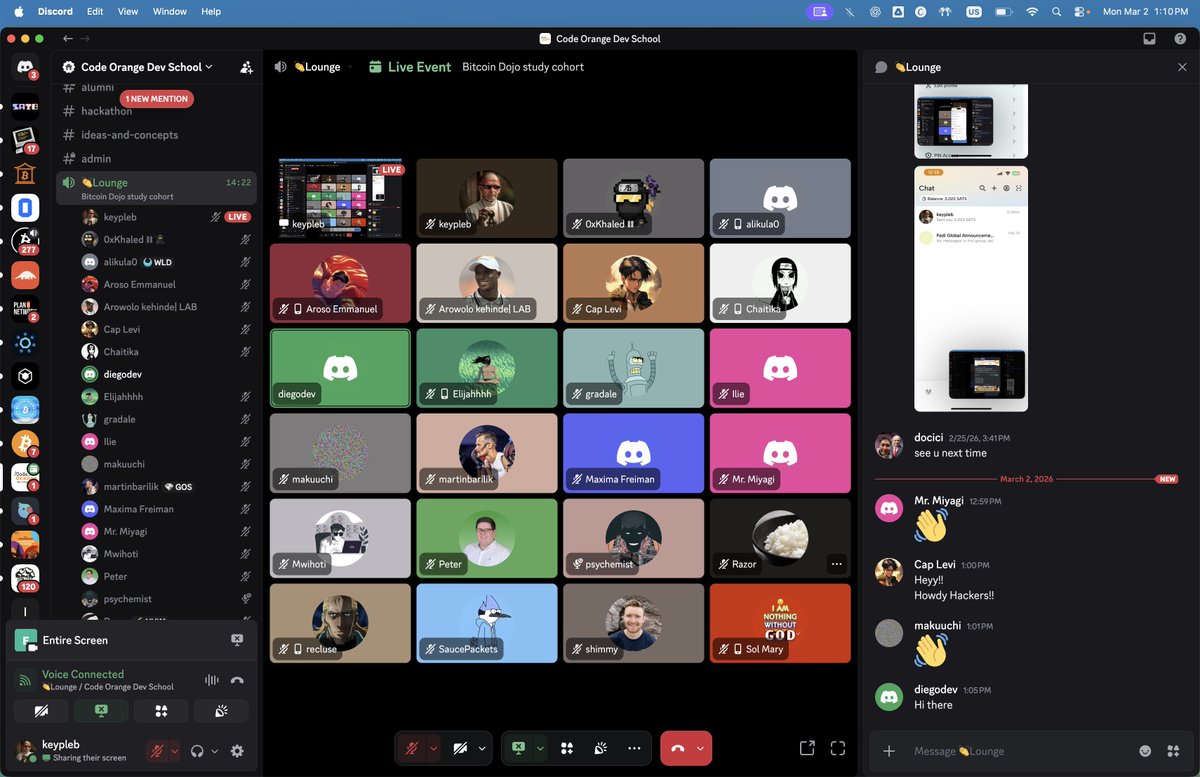This screenshot has height=777, width=1200.
Task: Open Cap Levi's name in chat message
Action: click(934, 565)
